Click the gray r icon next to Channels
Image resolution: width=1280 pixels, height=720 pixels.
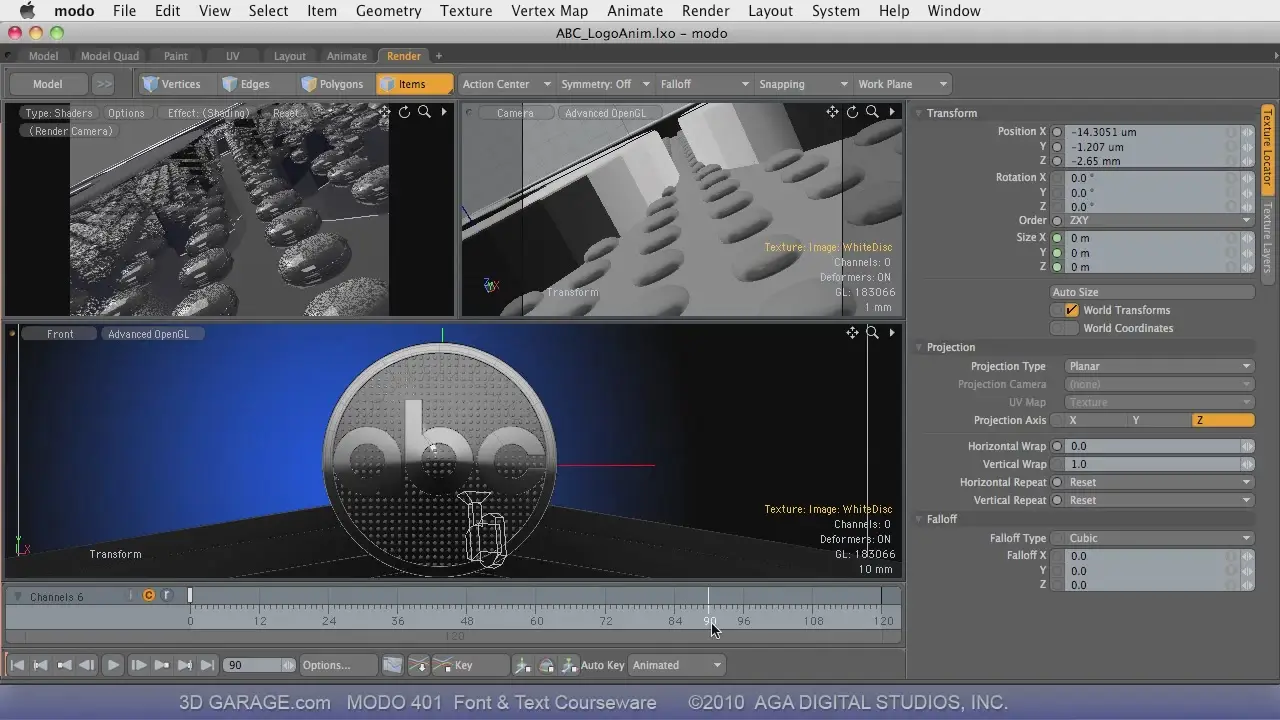tap(167, 596)
